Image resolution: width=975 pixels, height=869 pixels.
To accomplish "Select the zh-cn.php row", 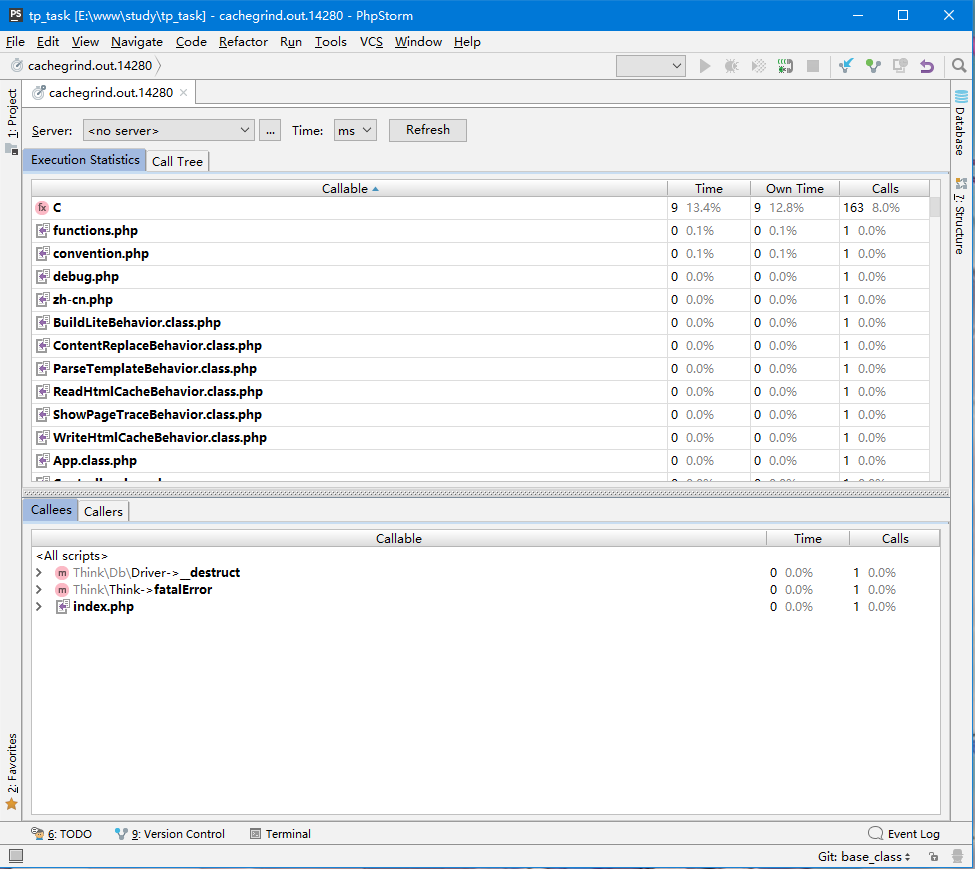I will pos(480,300).
